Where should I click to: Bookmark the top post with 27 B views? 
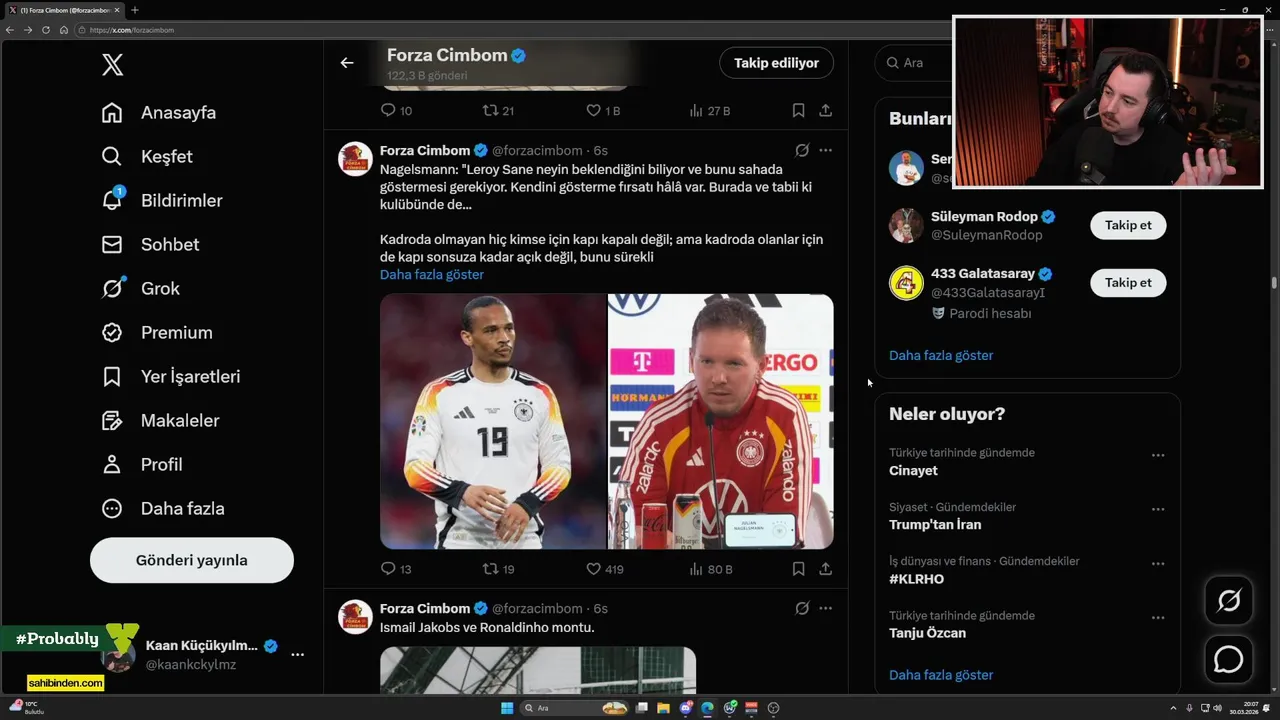(x=798, y=111)
